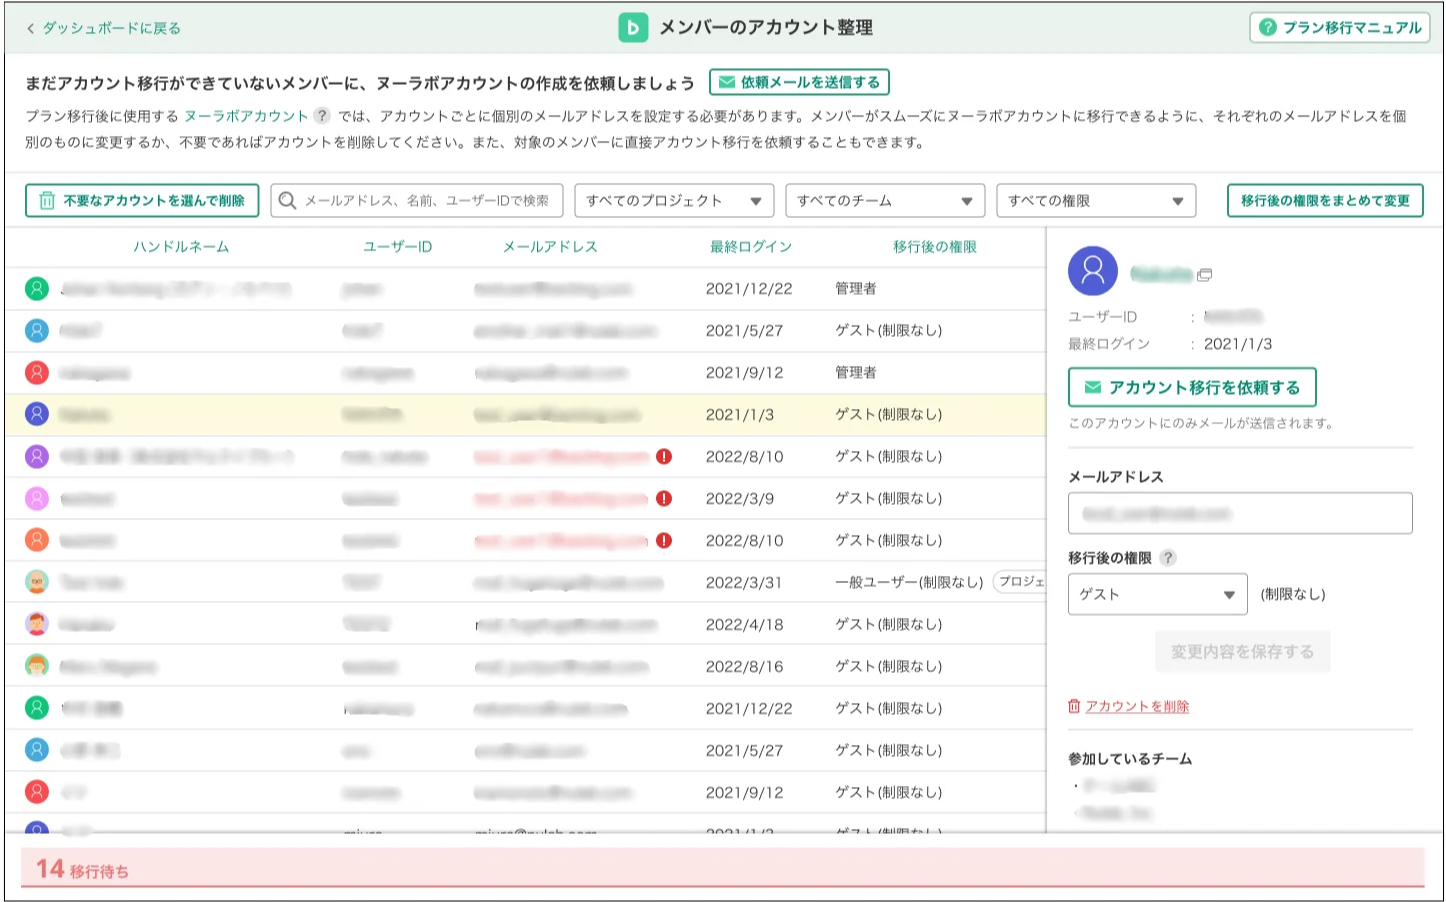The height and width of the screenshot is (902, 1446).
Task: Click copy icon next to profile name
Action: tap(1205, 275)
